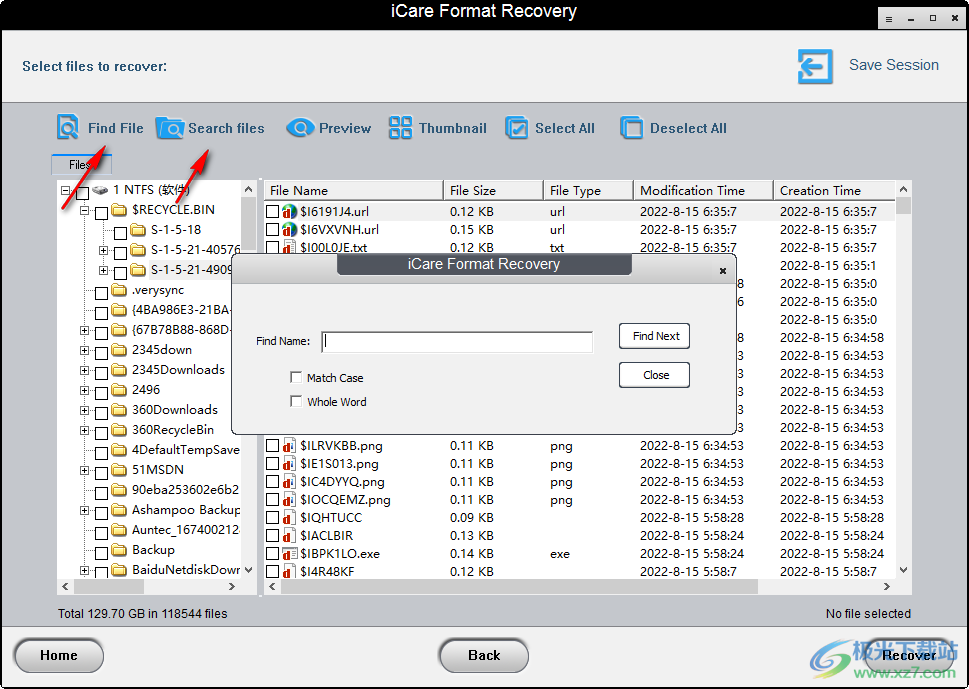Click the Find Next button
Image resolution: width=969 pixels, height=689 pixels.
tap(654, 336)
